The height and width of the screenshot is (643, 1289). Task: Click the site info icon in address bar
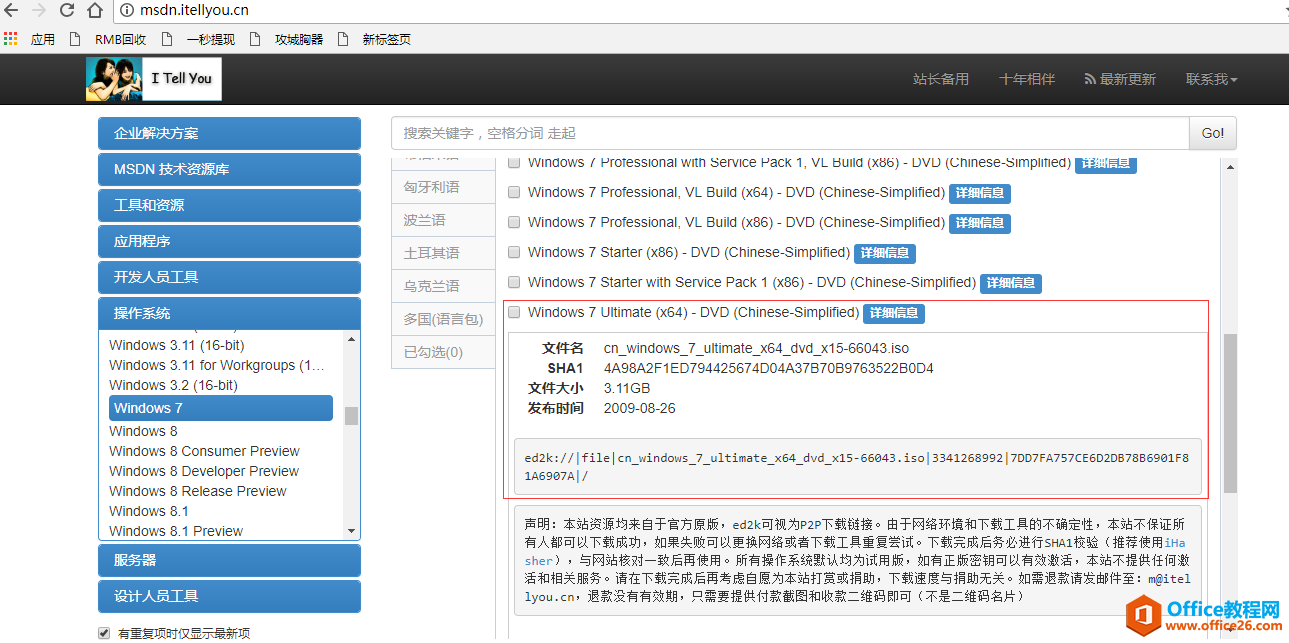(127, 11)
